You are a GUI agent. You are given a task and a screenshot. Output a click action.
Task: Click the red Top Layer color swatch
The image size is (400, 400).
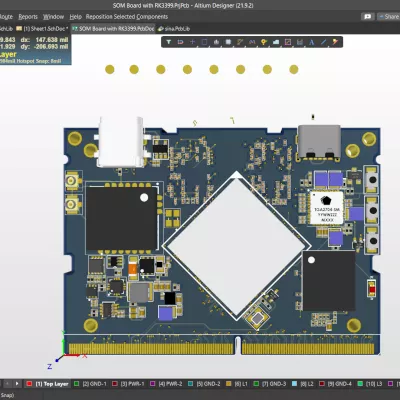[x=29, y=384]
